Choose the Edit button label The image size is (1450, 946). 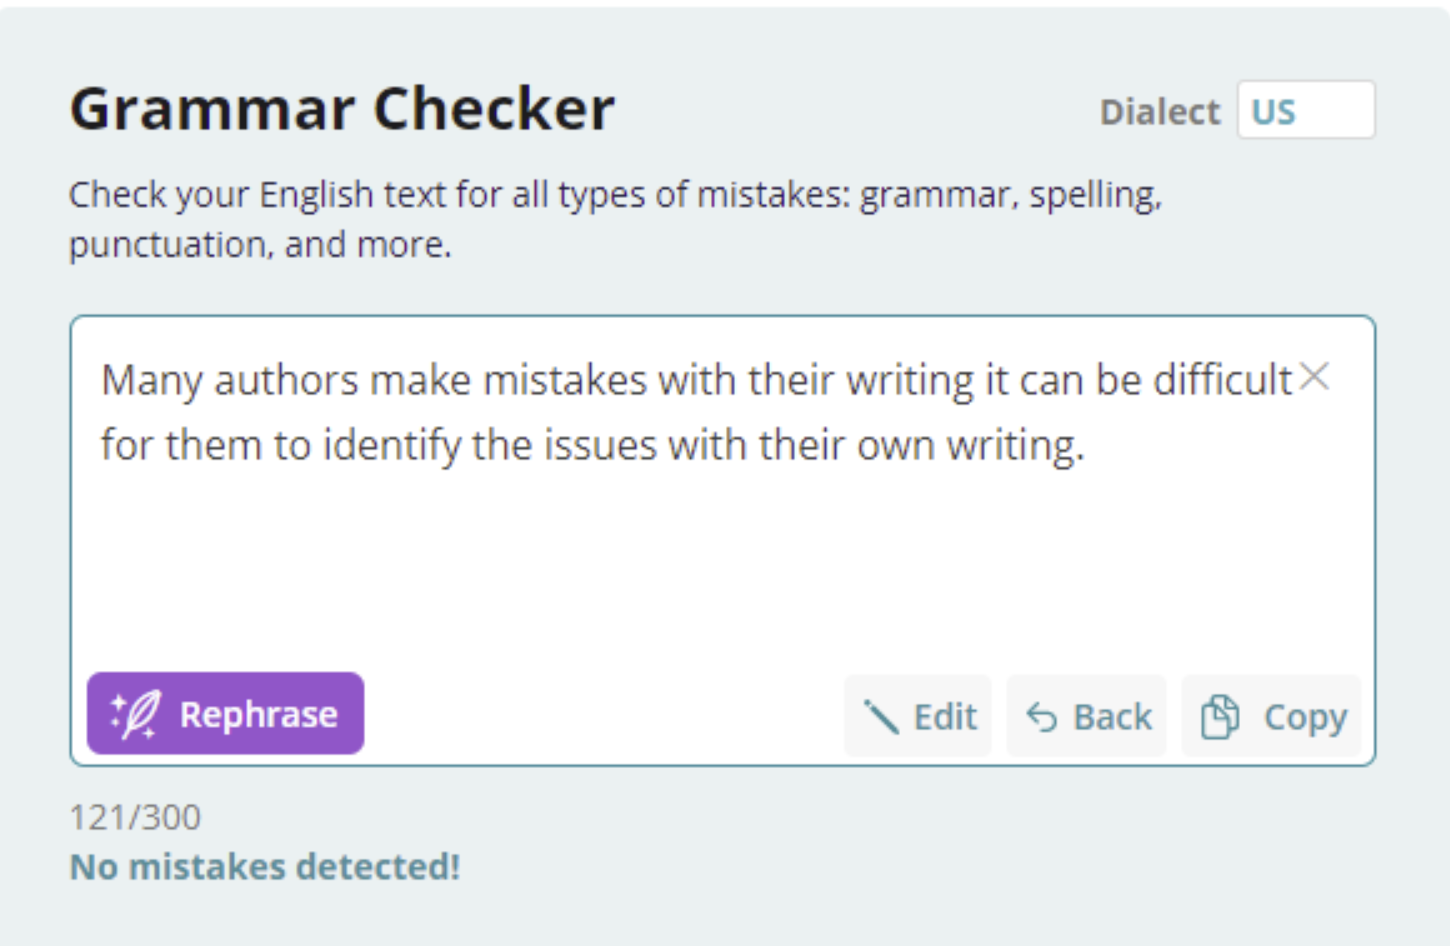(x=945, y=717)
